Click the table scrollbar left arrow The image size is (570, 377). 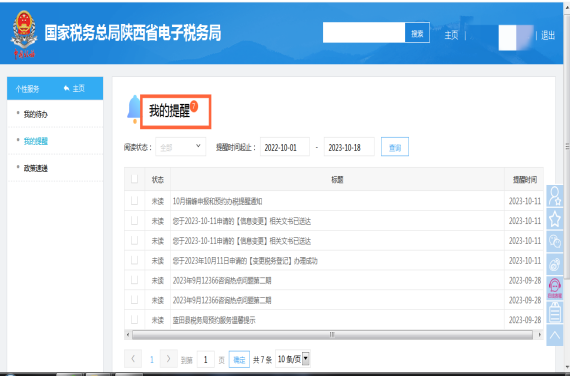pyautogui.click(x=128, y=334)
